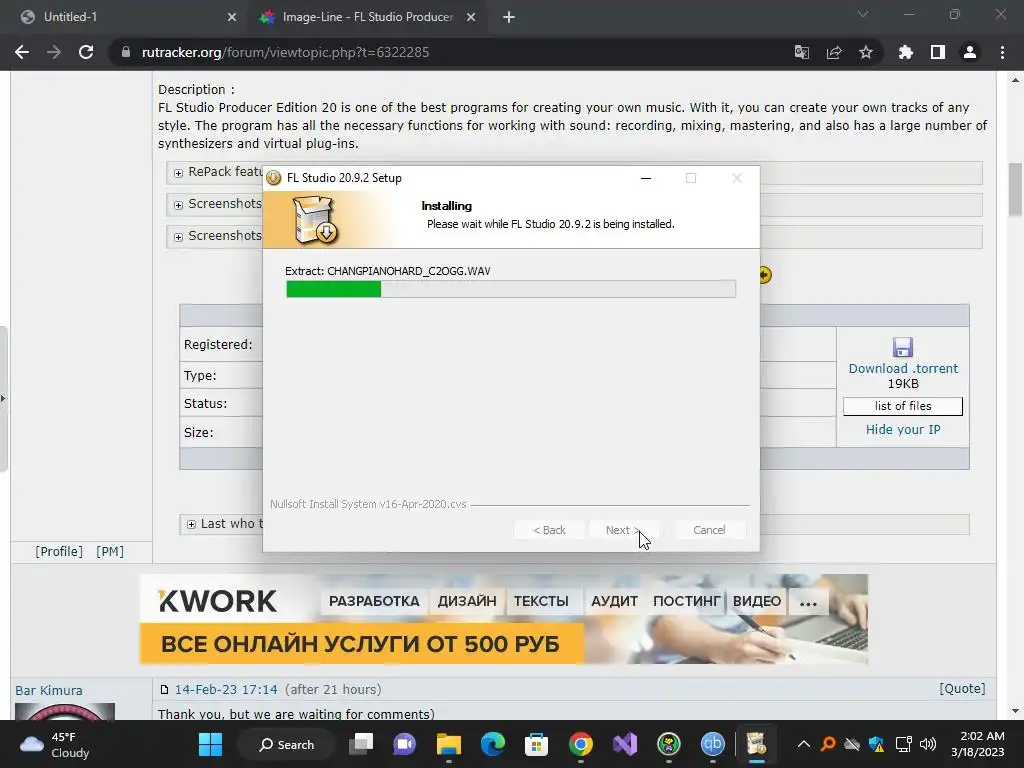The height and width of the screenshot is (768, 1024).
Task: Close the Image-Line FL Studio tab
Action: [x=471, y=17]
